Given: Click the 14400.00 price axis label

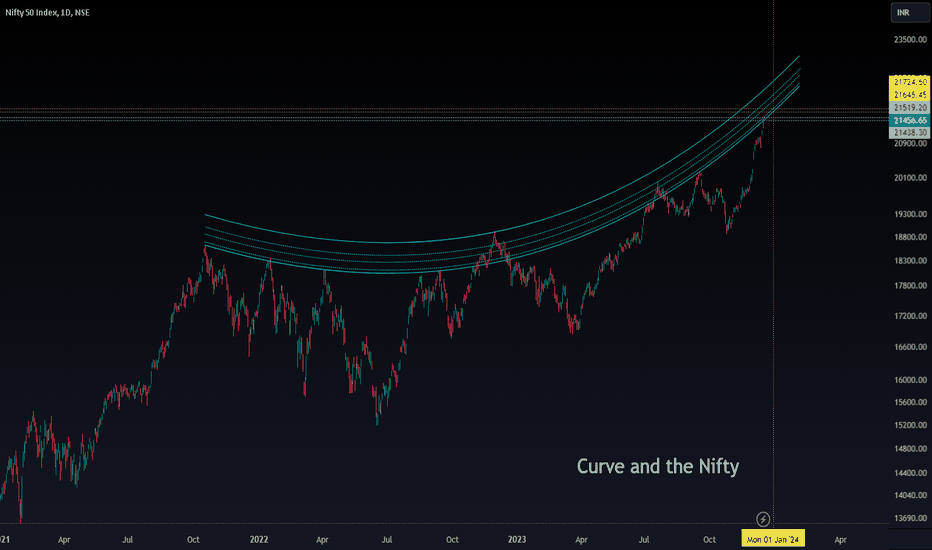Looking at the screenshot, I should (910, 473).
